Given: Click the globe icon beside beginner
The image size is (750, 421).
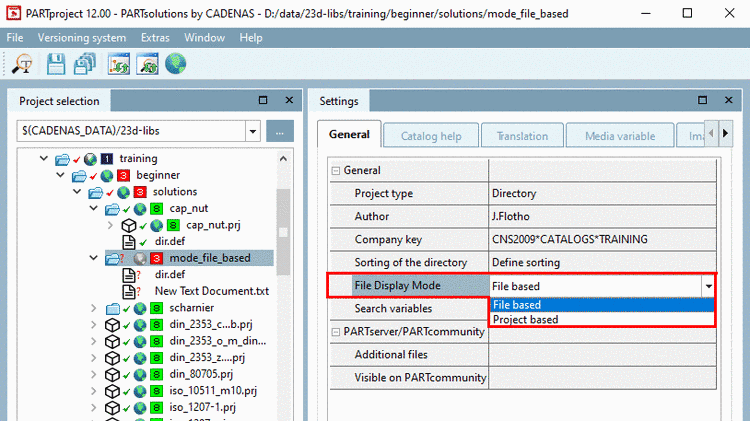Looking at the screenshot, I should tap(107, 176).
